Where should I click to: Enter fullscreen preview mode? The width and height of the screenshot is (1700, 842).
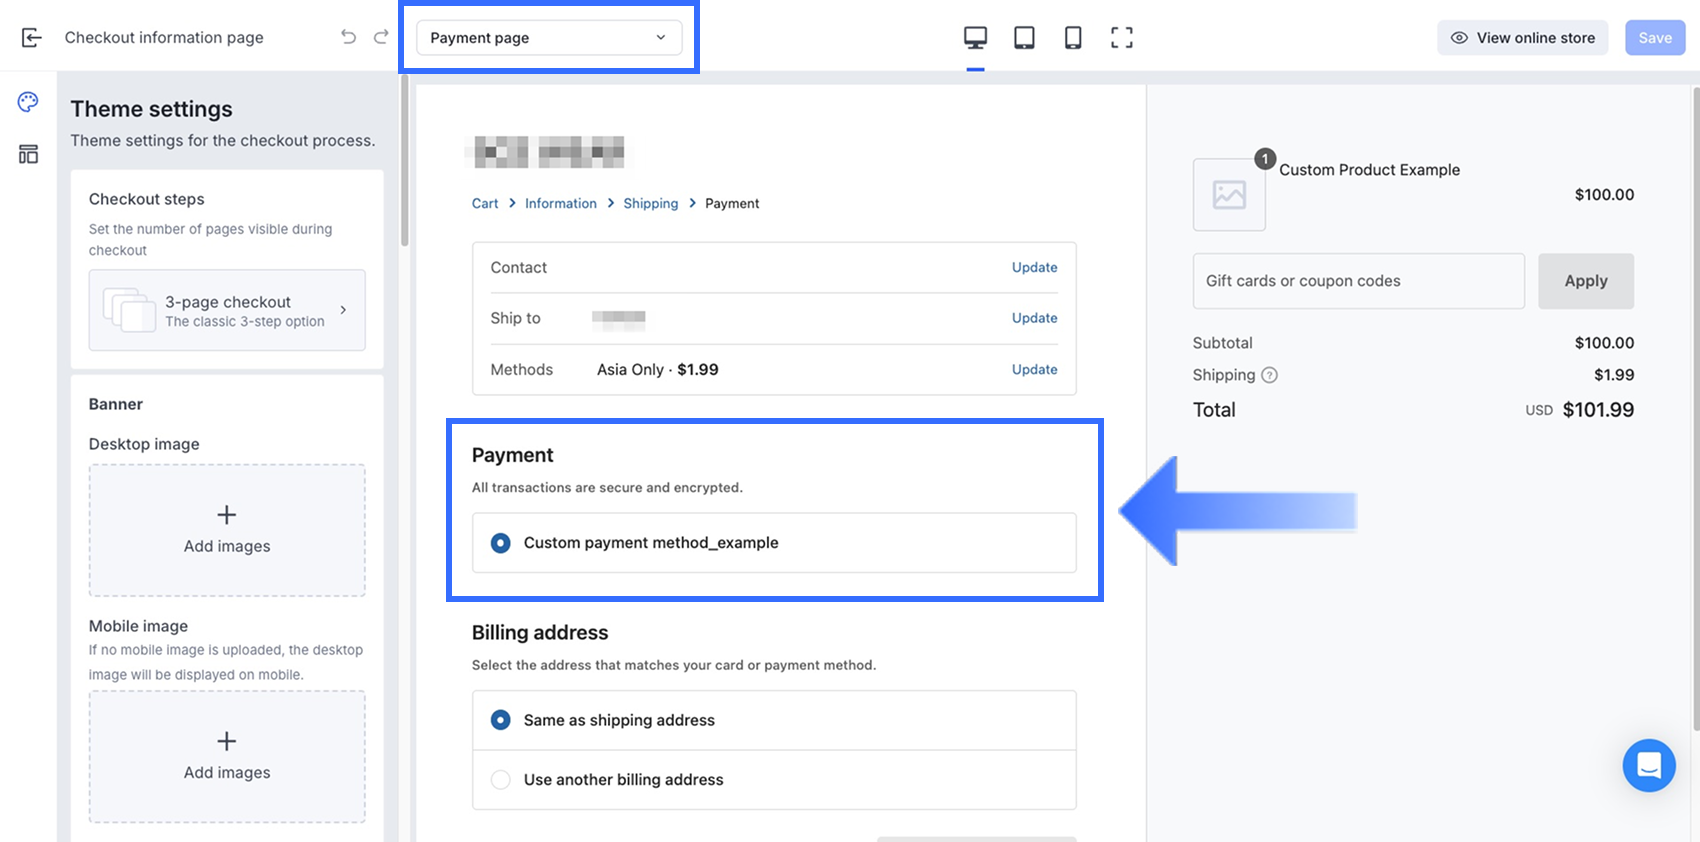(1122, 38)
